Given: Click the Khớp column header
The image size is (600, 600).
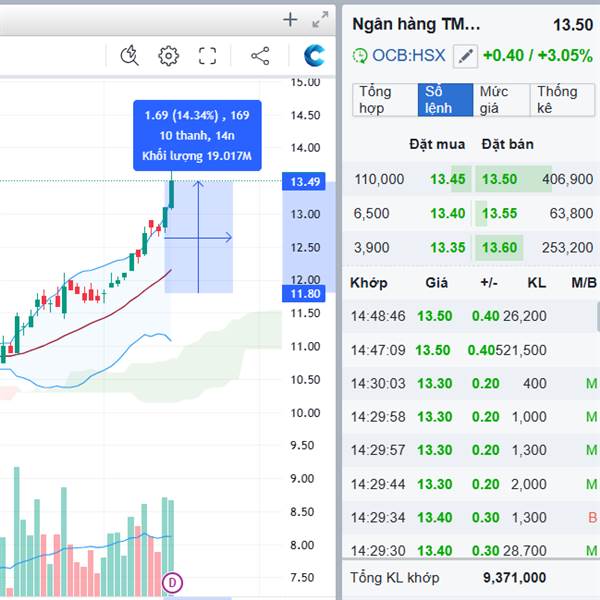Looking at the screenshot, I should pyautogui.click(x=369, y=283).
